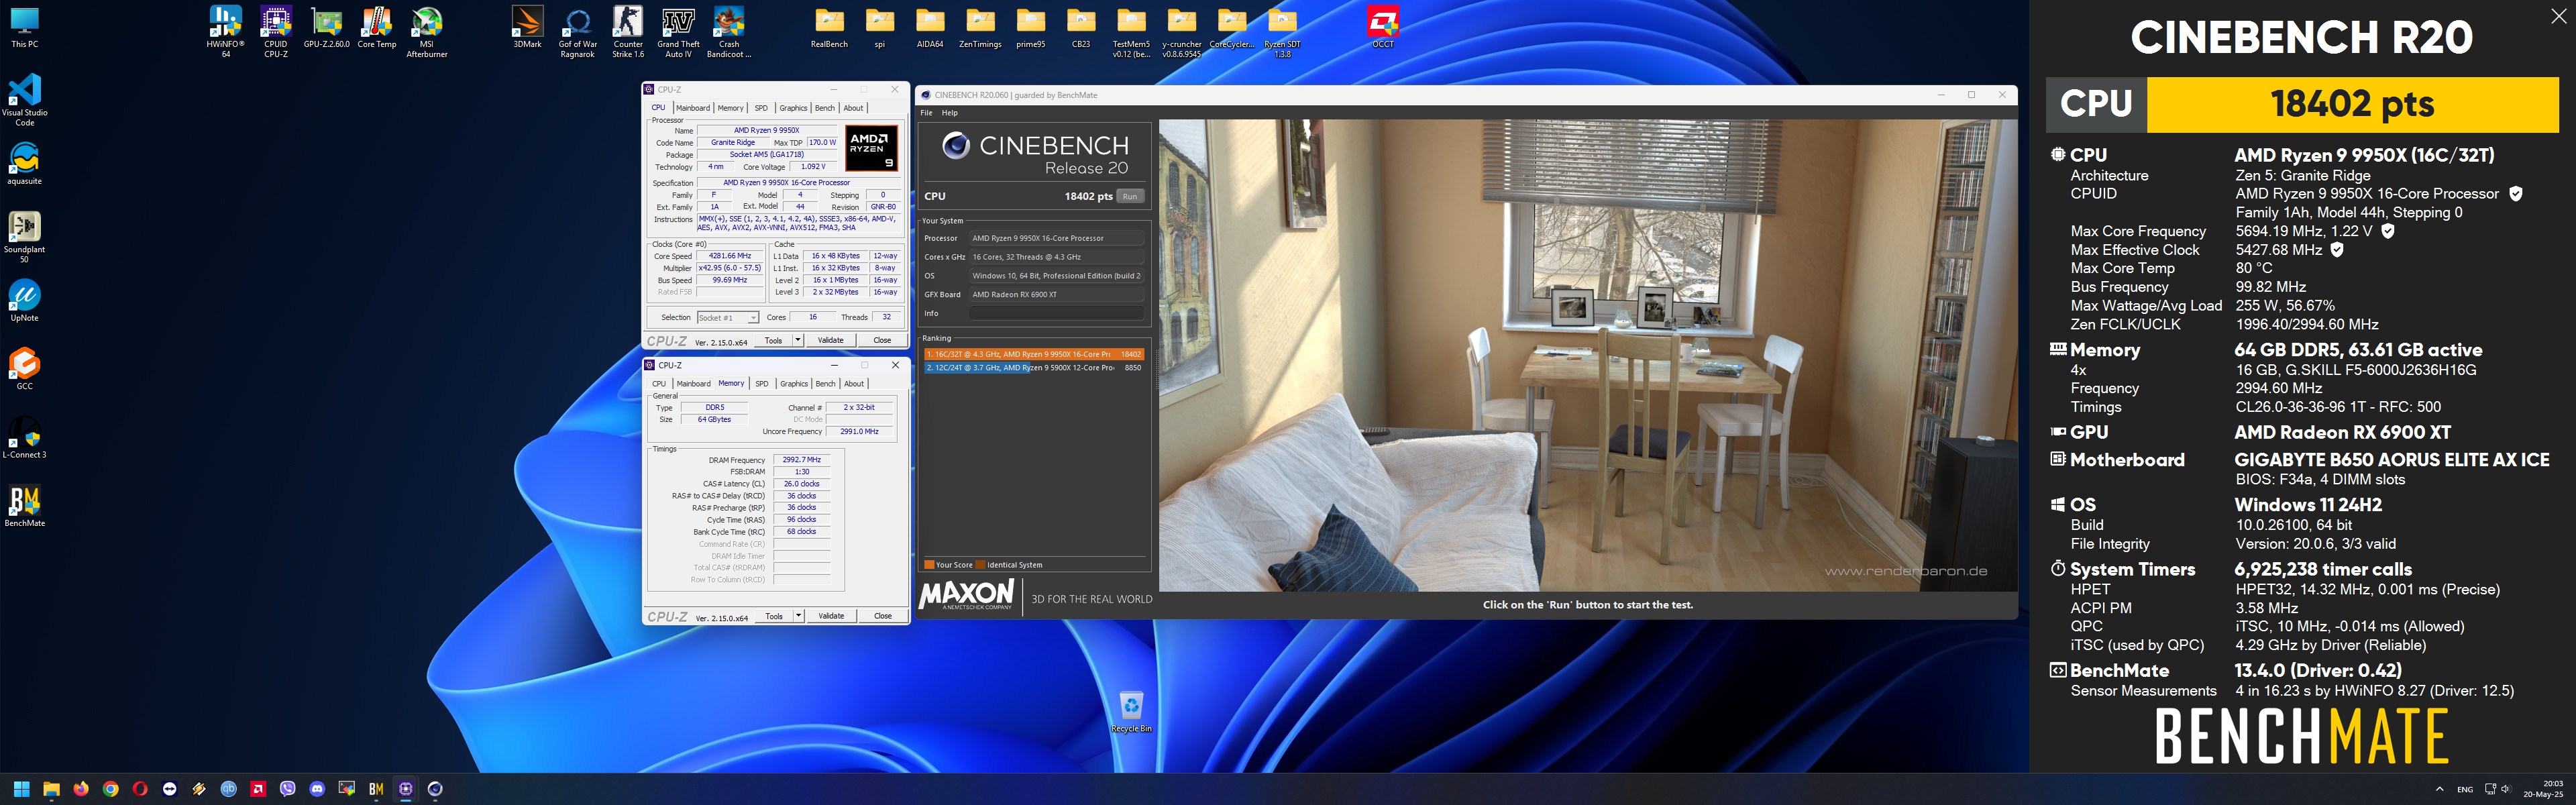This screenshot has width=2576, height=805.
Task: Click the Close button in lower CPU-Z
Action: pos(883,616)
